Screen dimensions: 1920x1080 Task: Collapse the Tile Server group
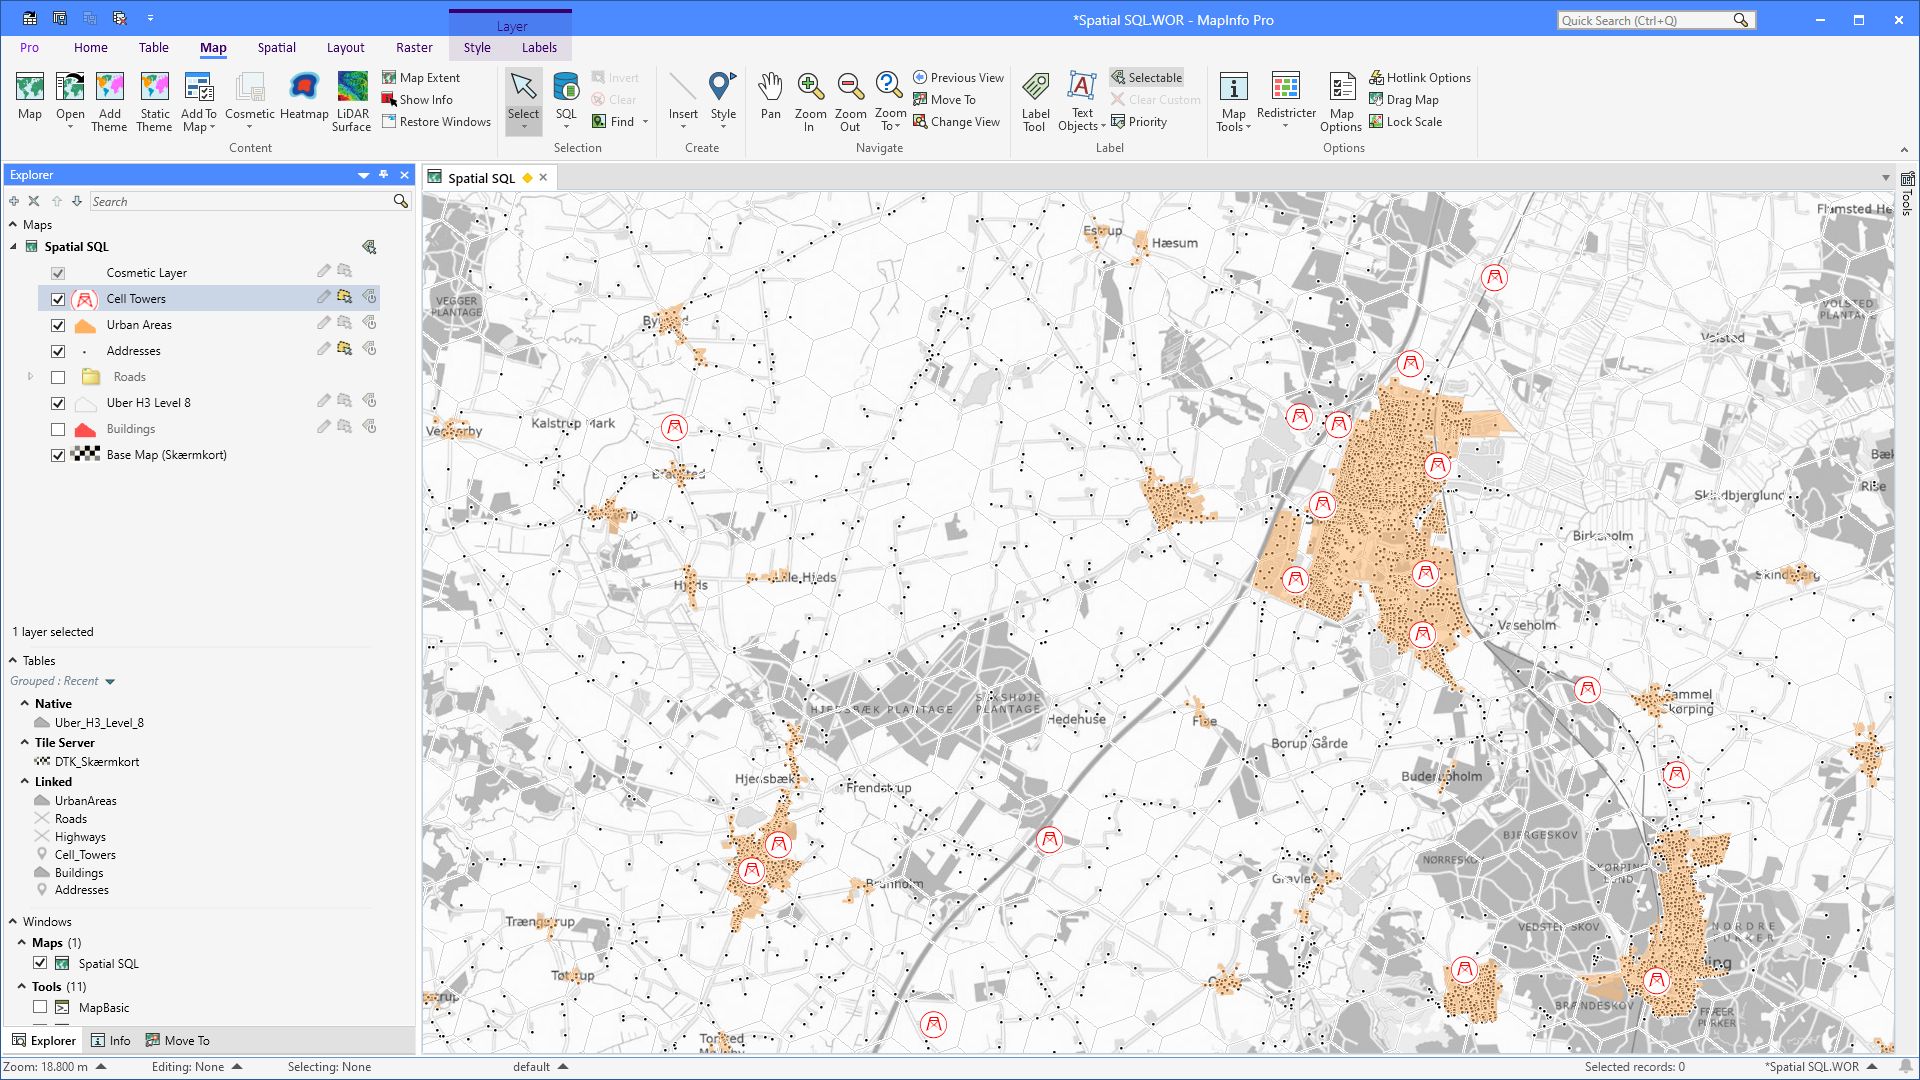[25, 743]
